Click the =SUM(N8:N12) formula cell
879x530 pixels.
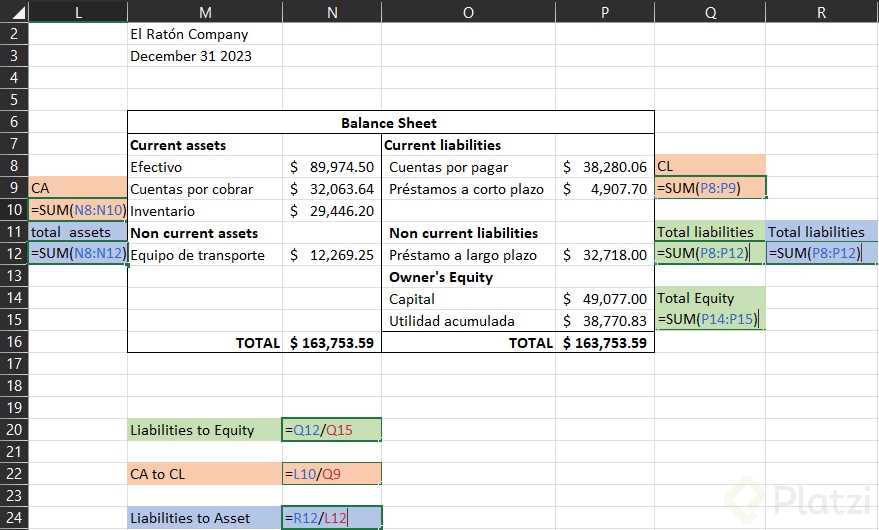click(78, 254)
